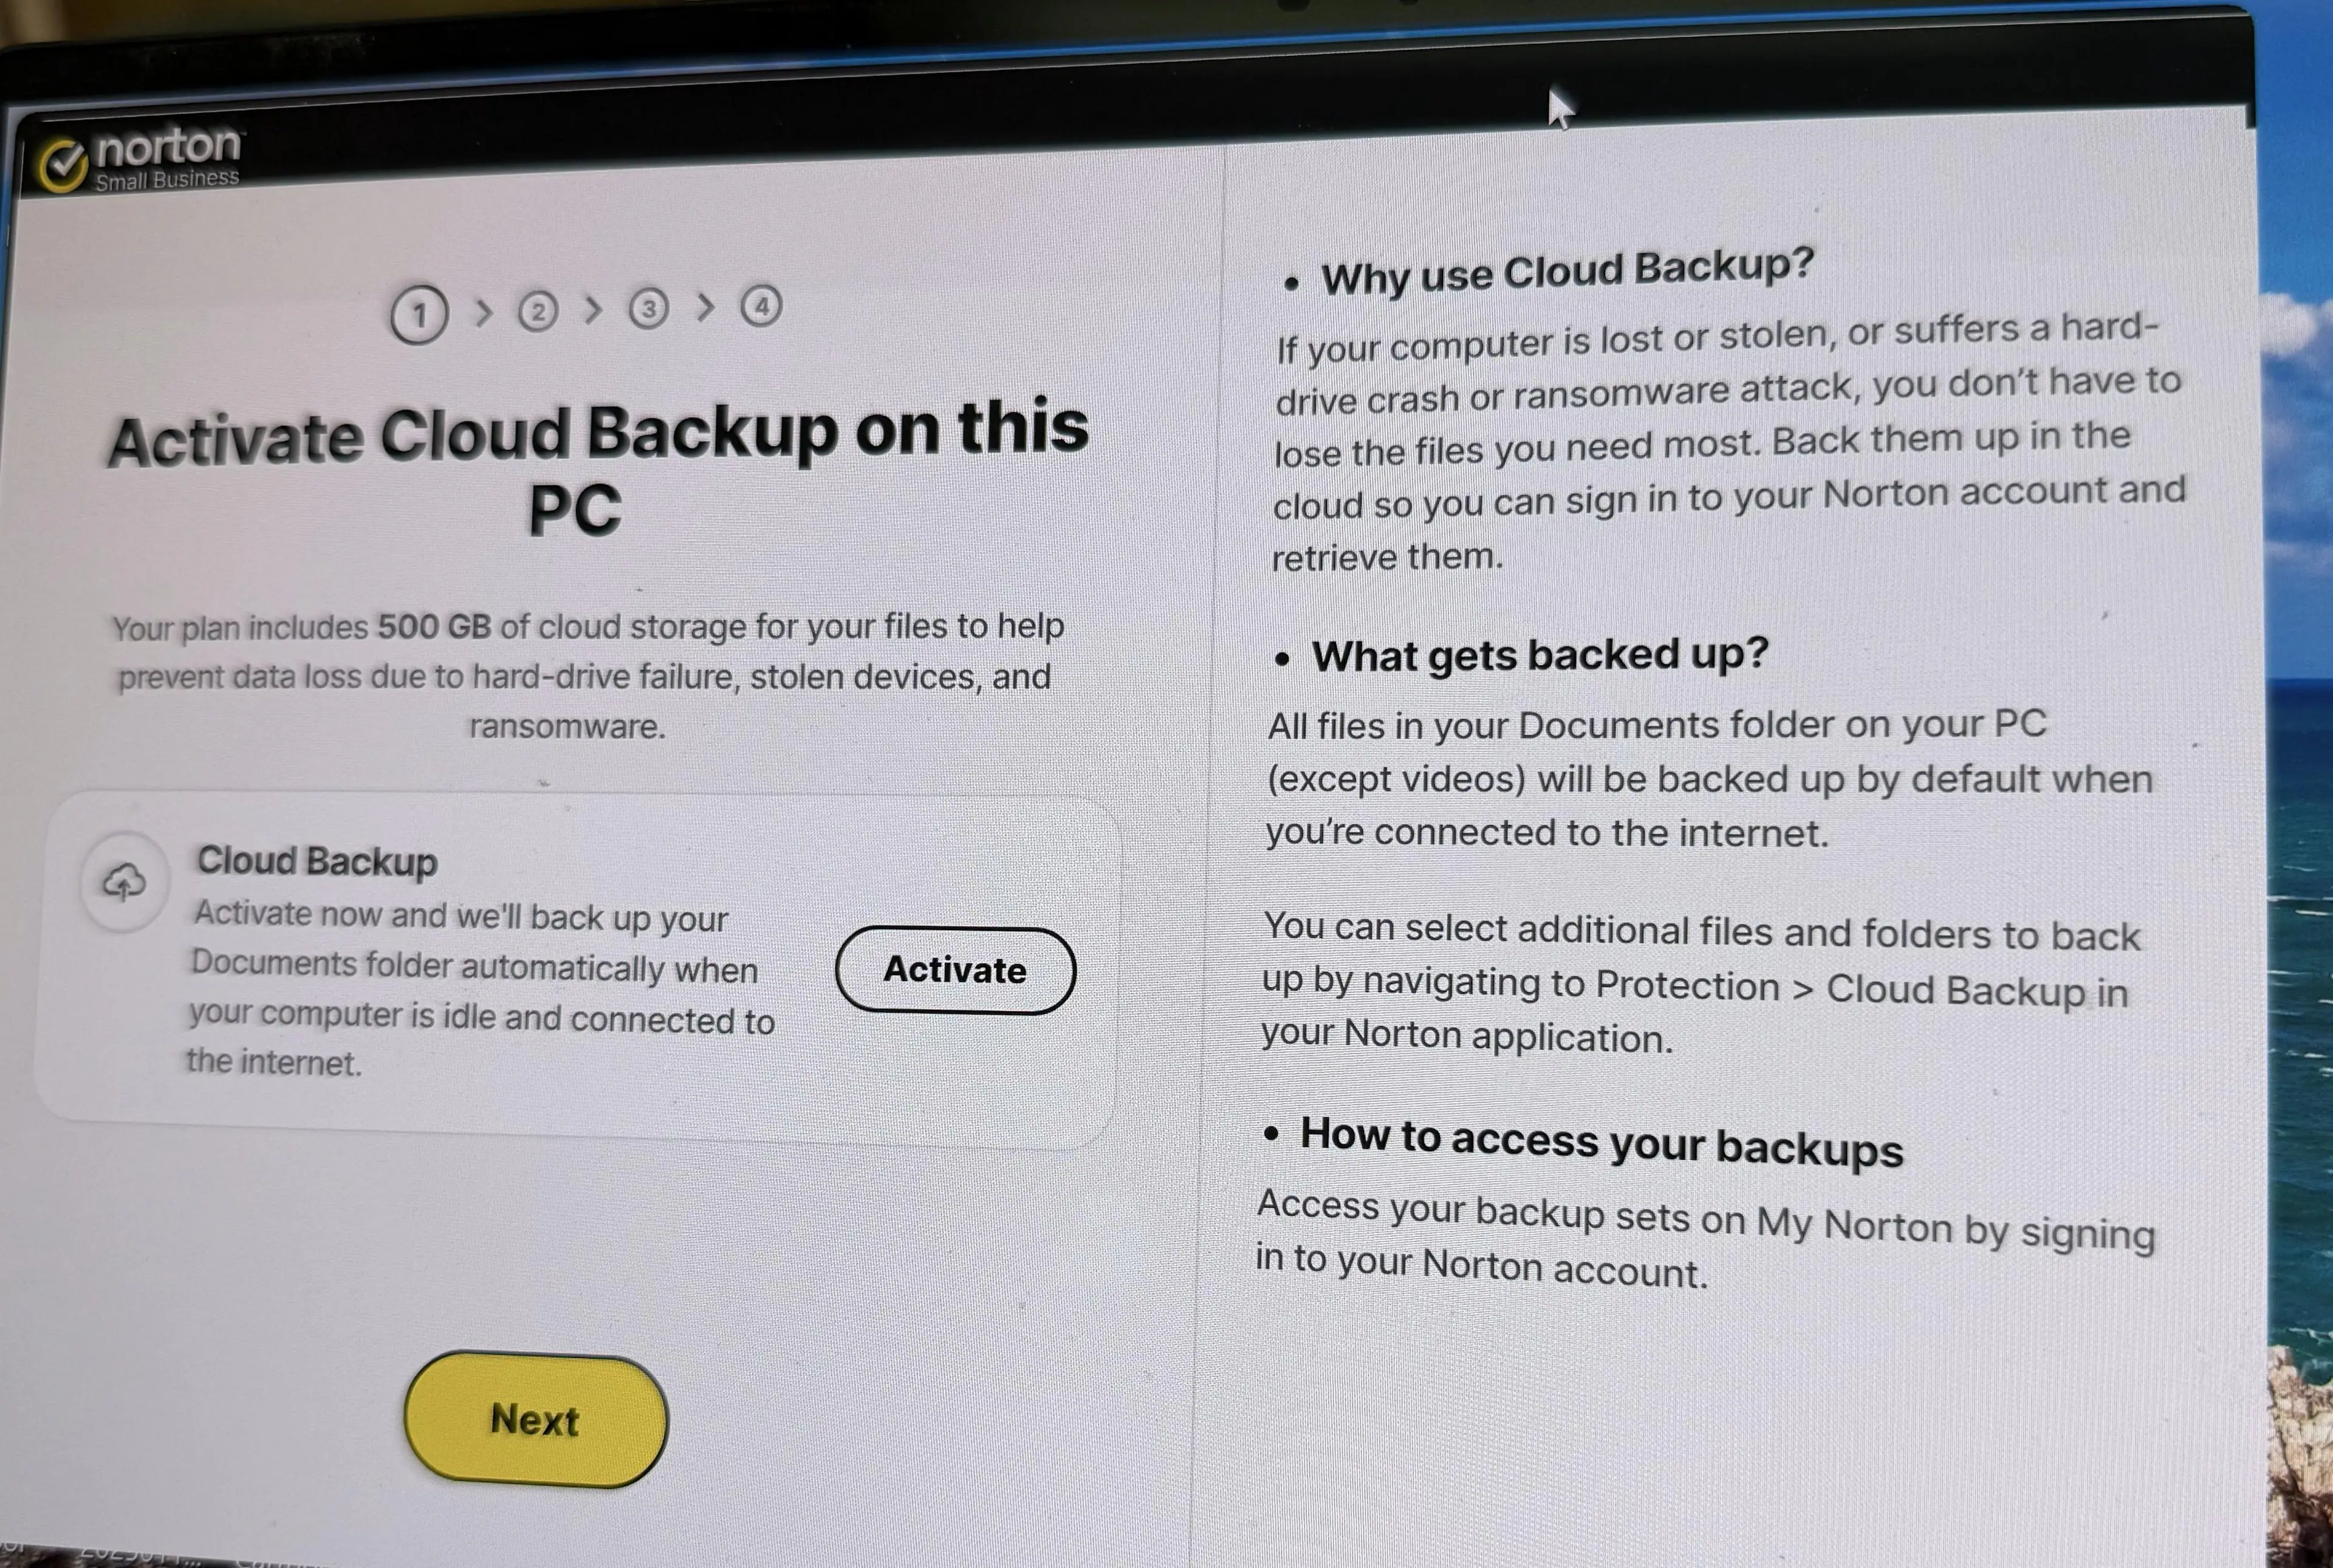This screenshot has width=2333, height=1568.
Task: Select step 1 circle in progress indicator
Action: (x=419, y=315)
